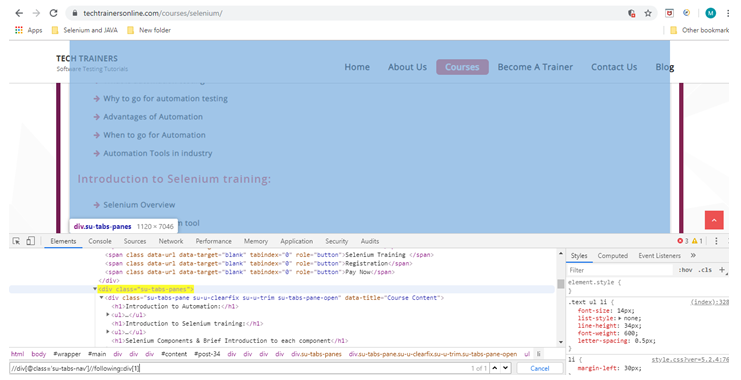The width and height of the screenshot is (741, 380).
Task: Click About Us in site navigation
Action: pos(407,67)
